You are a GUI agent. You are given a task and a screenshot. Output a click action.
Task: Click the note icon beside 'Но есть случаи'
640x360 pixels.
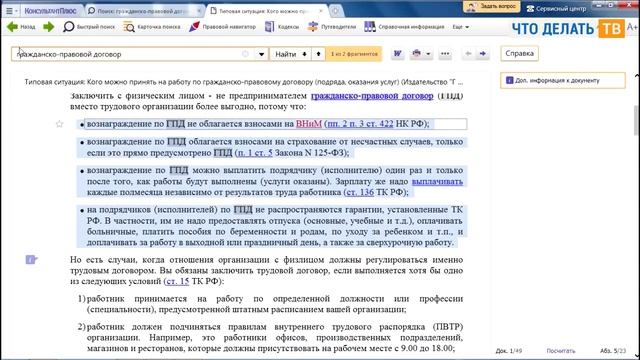[31, 260]
